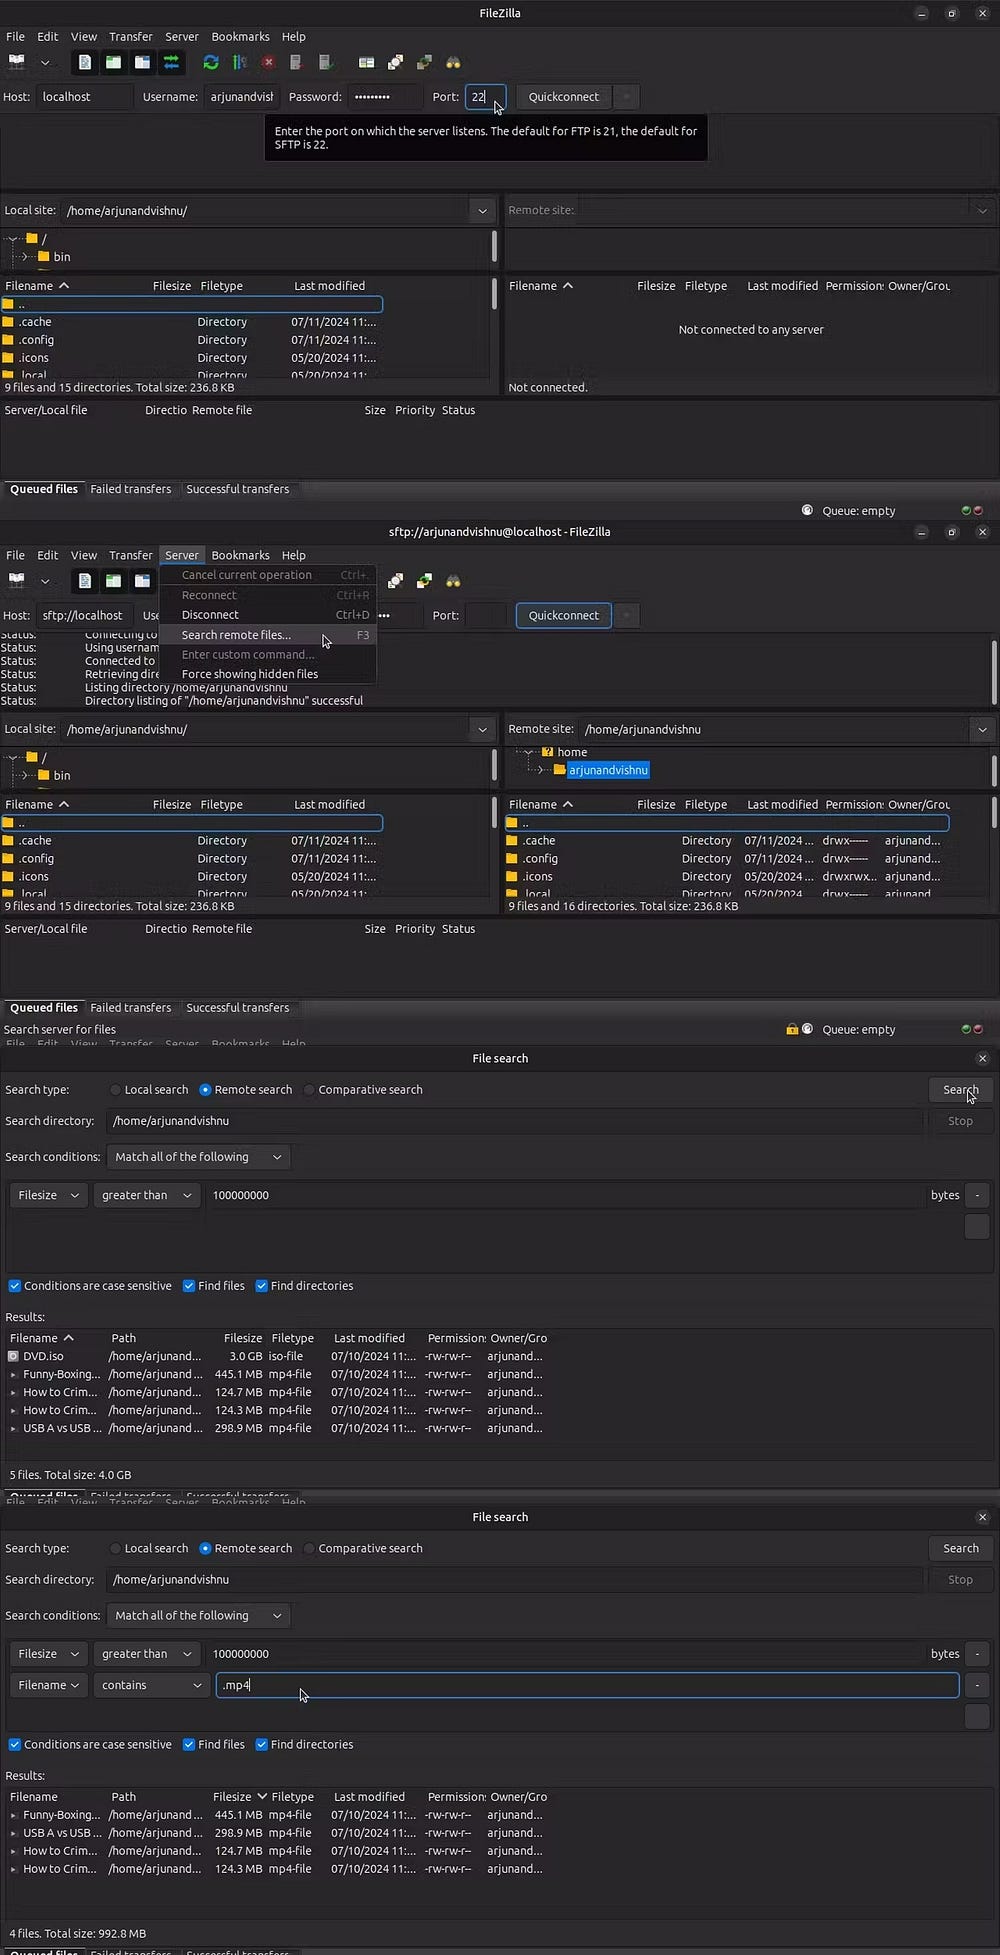Toggle message log icon in top FileZilla window

pos(85,62)
